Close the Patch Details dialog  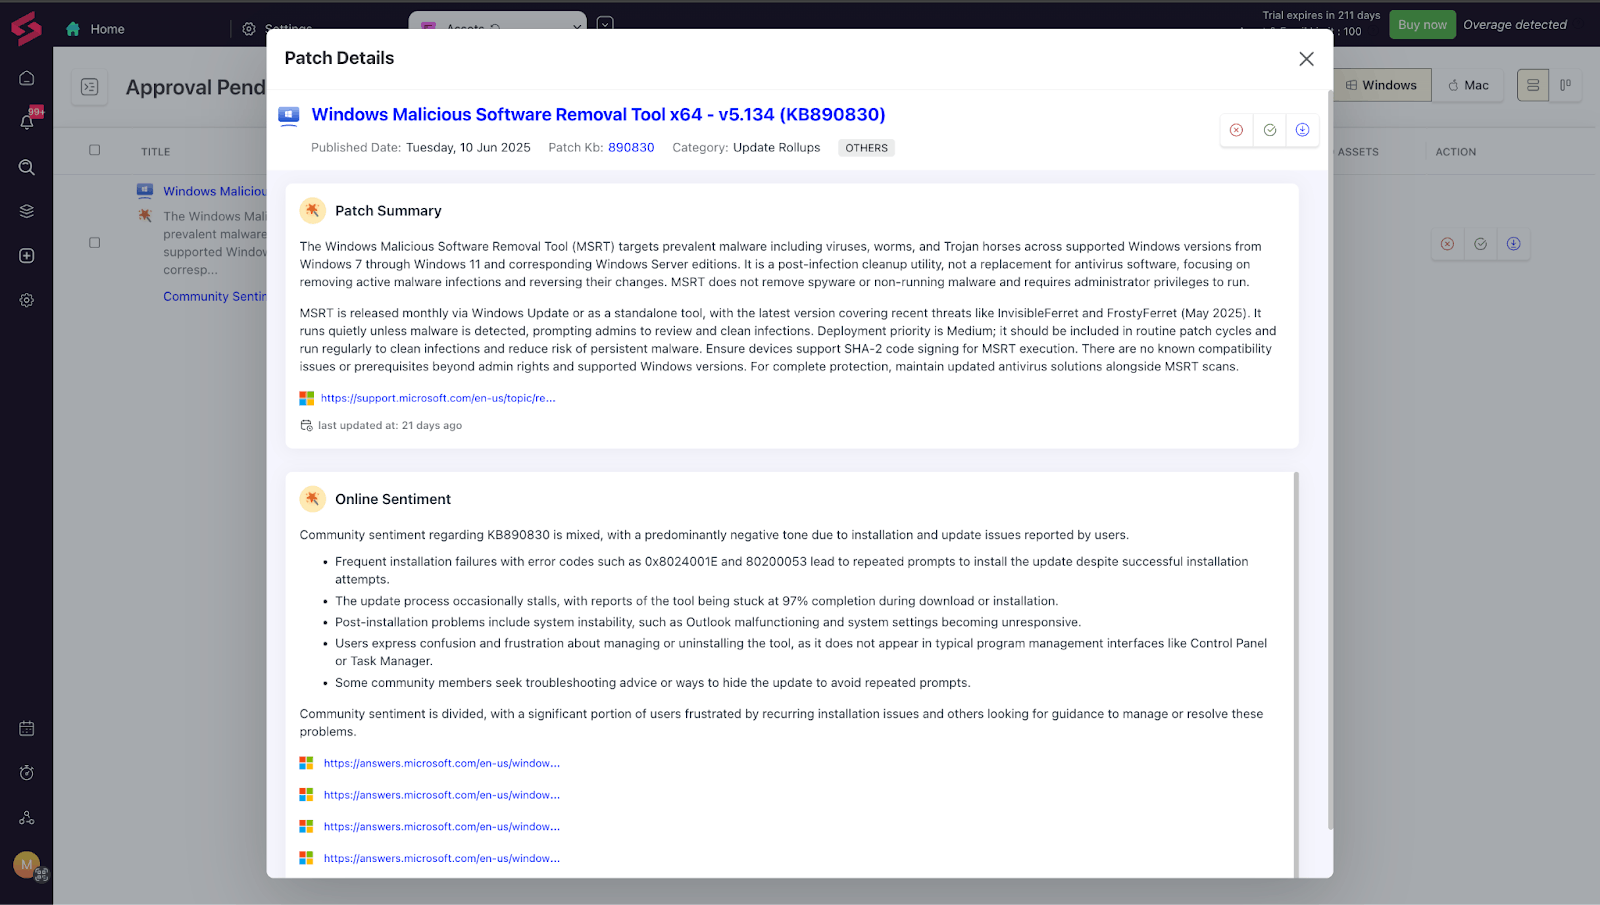[x=1306, y=59]
